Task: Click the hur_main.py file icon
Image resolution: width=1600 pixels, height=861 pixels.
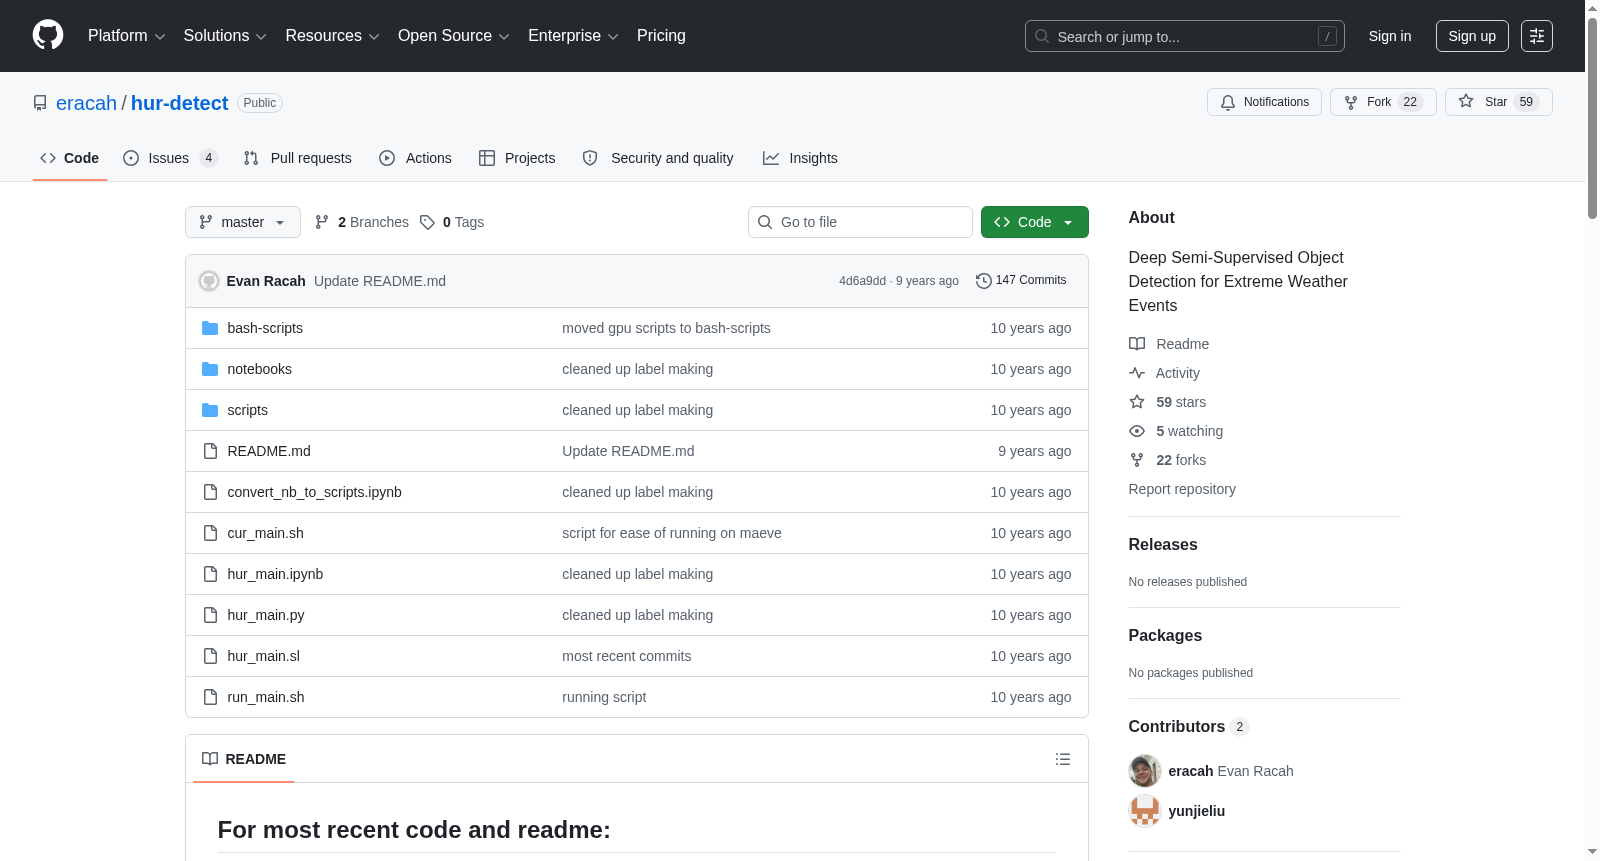Action: pos(210,615)
